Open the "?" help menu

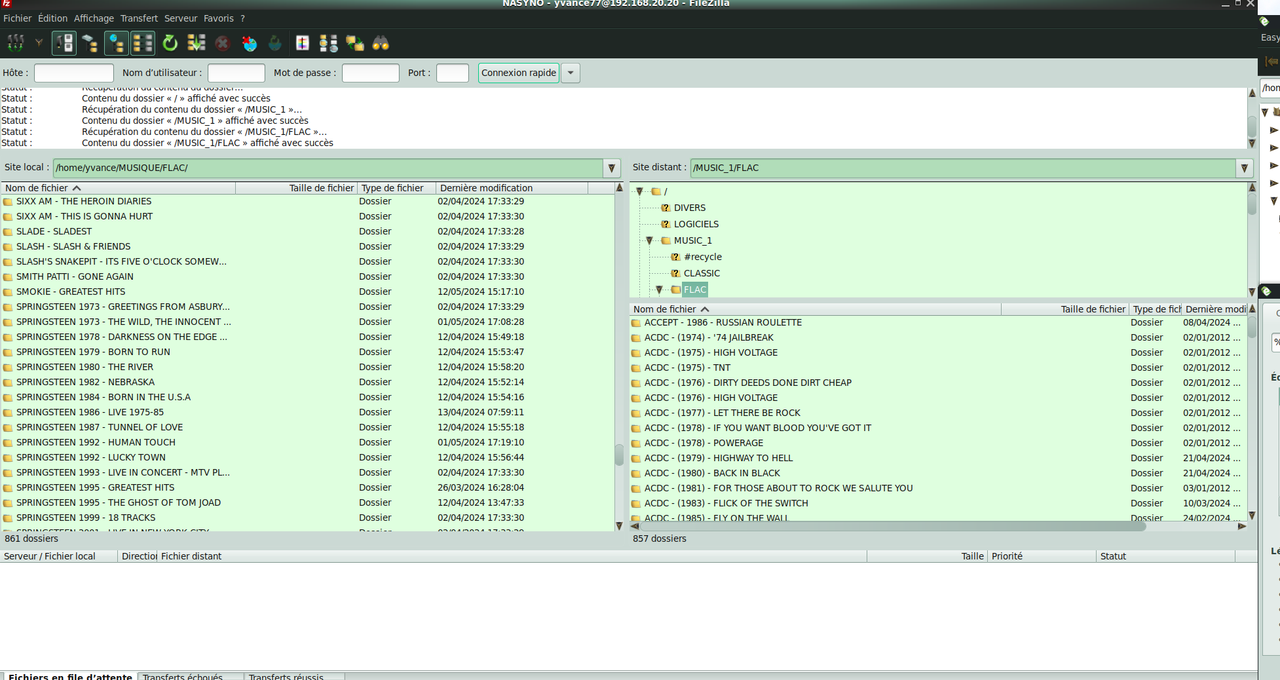click(242, 18)
